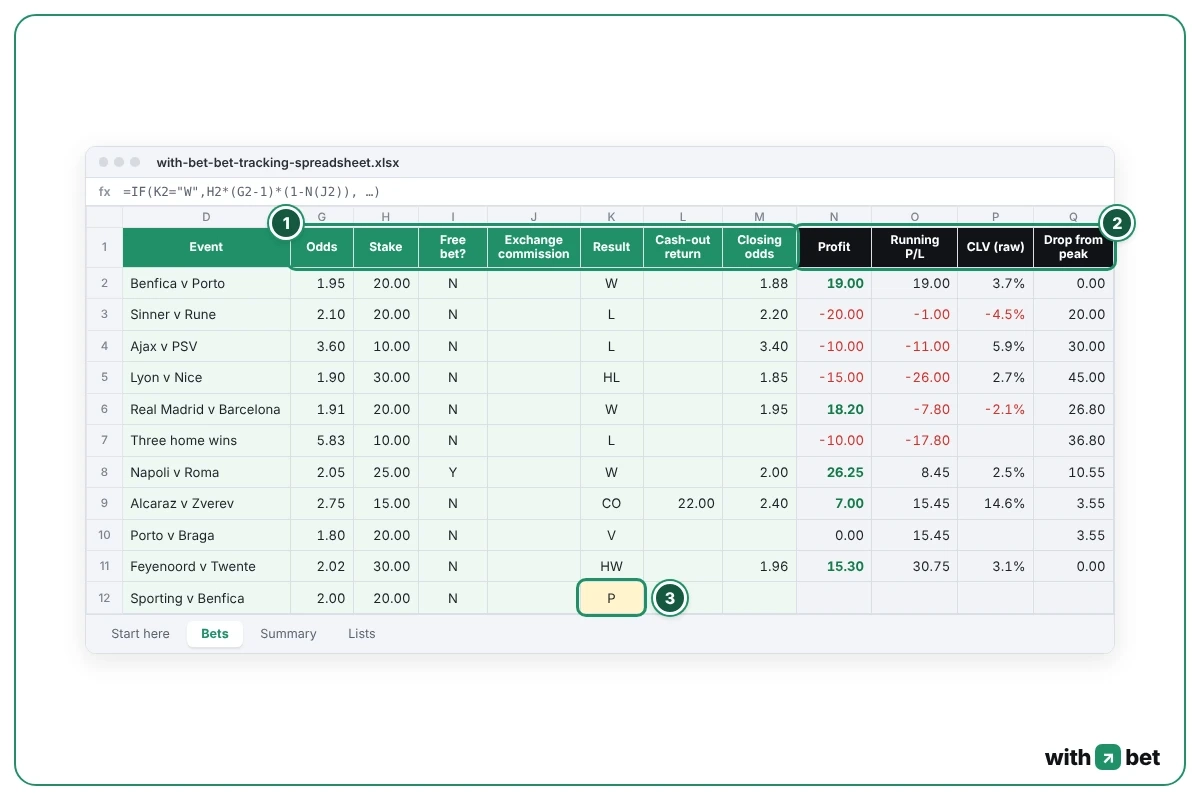
Task: Click the 18.20 profit cell
Action: click(834, 409)
